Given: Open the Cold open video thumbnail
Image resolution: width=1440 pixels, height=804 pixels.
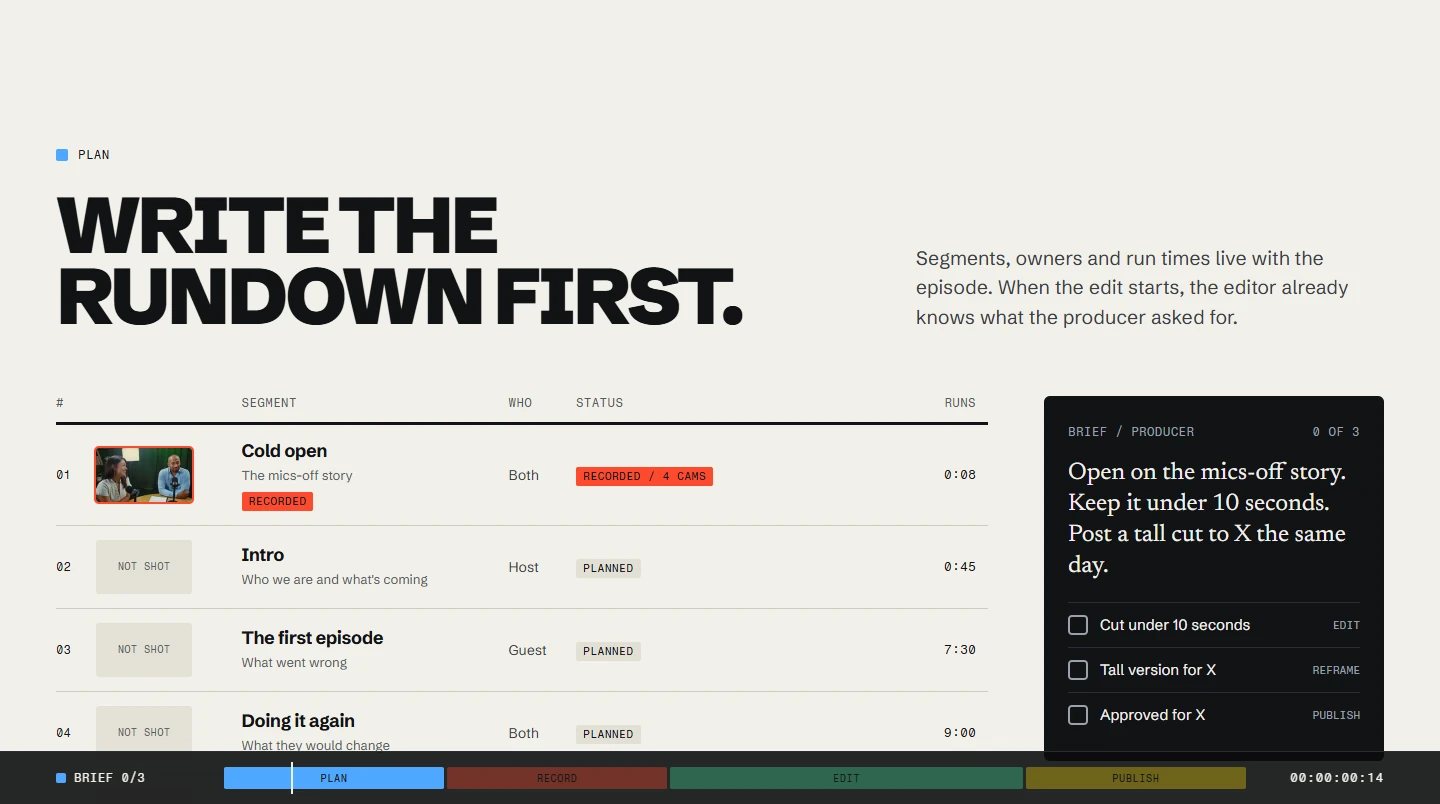Looking at the screenshot, I should pyautogui.click(x=144, y=475).
